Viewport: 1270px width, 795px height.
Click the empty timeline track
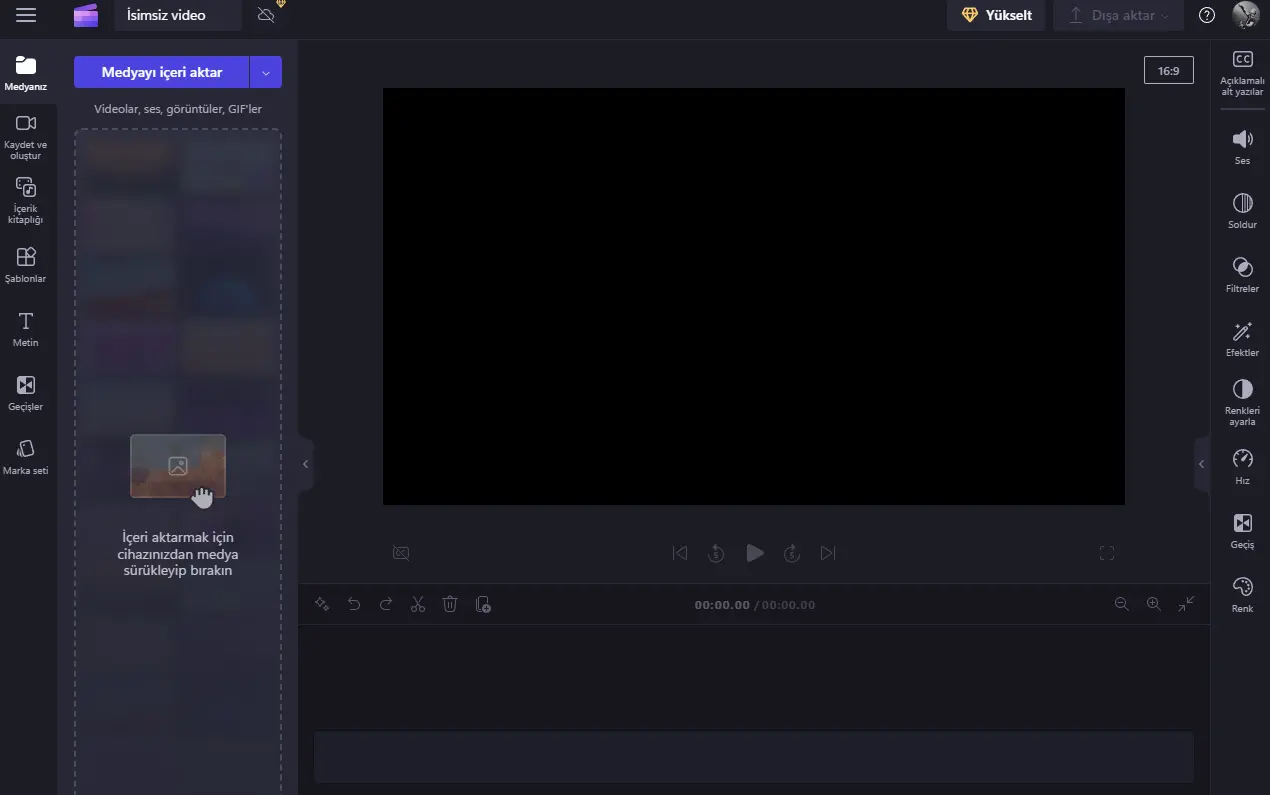754,757
